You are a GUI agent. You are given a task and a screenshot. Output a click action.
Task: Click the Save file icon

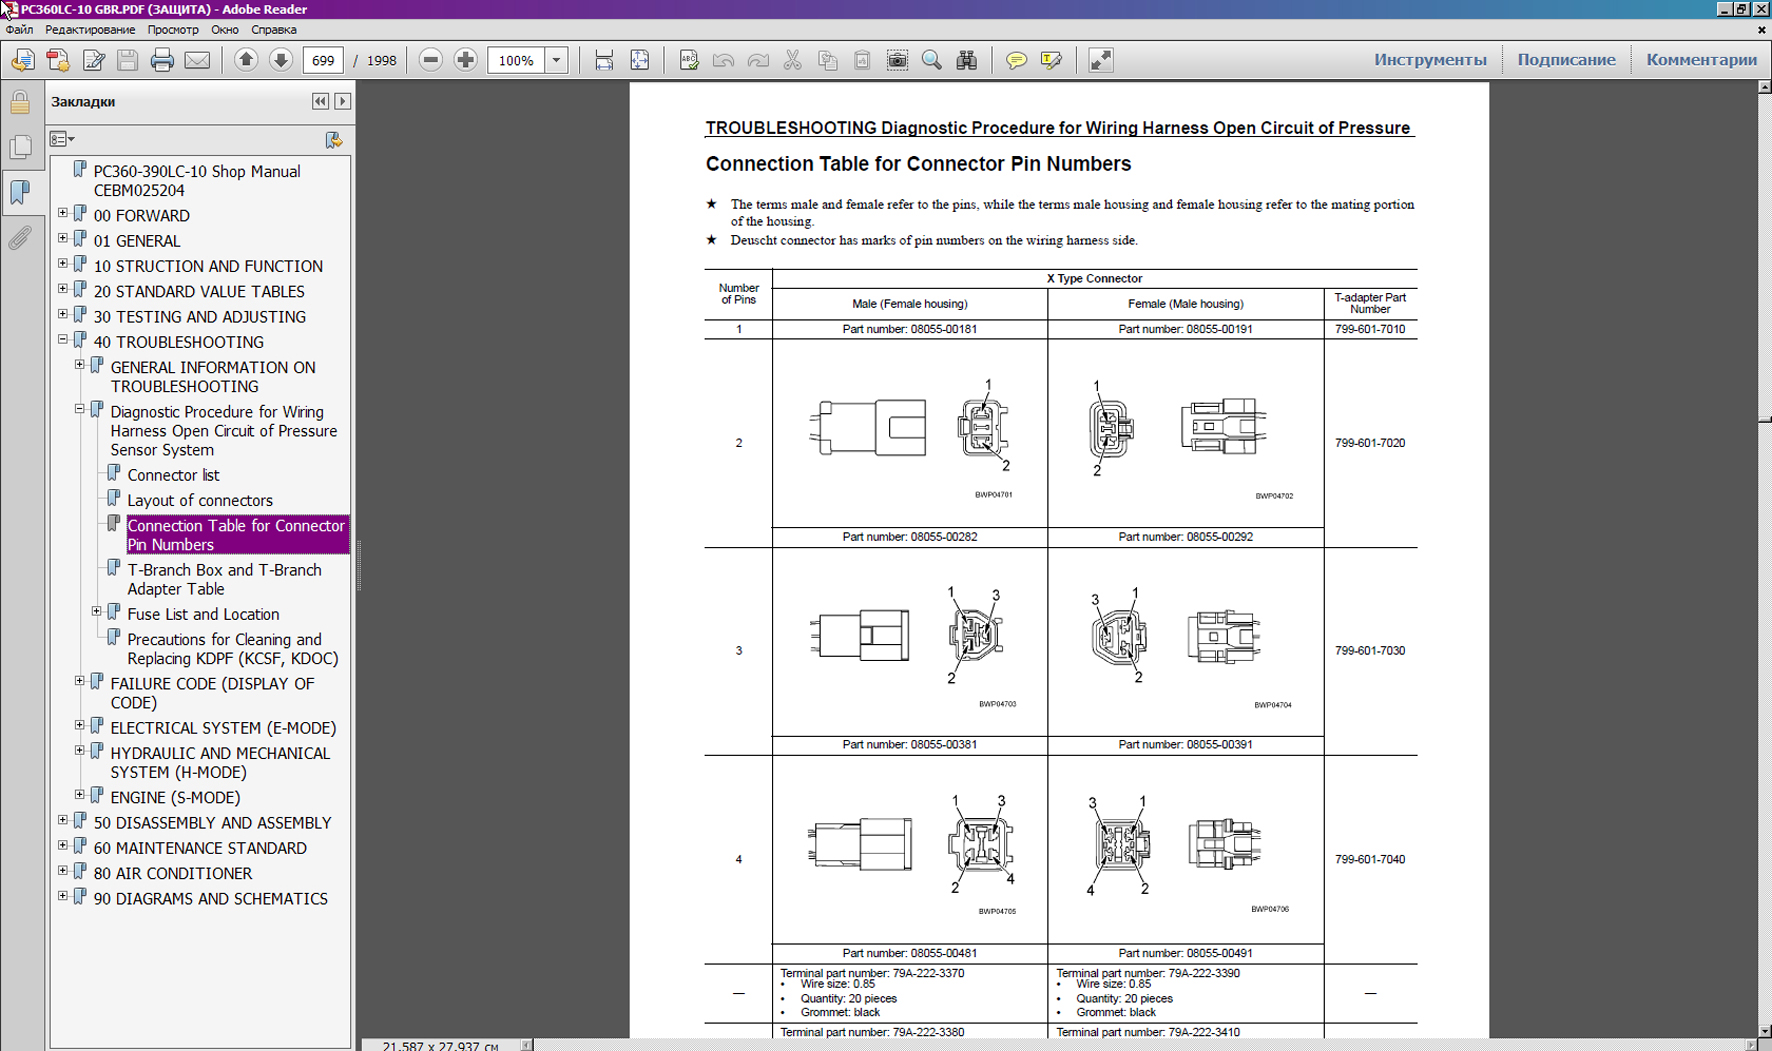127,61
